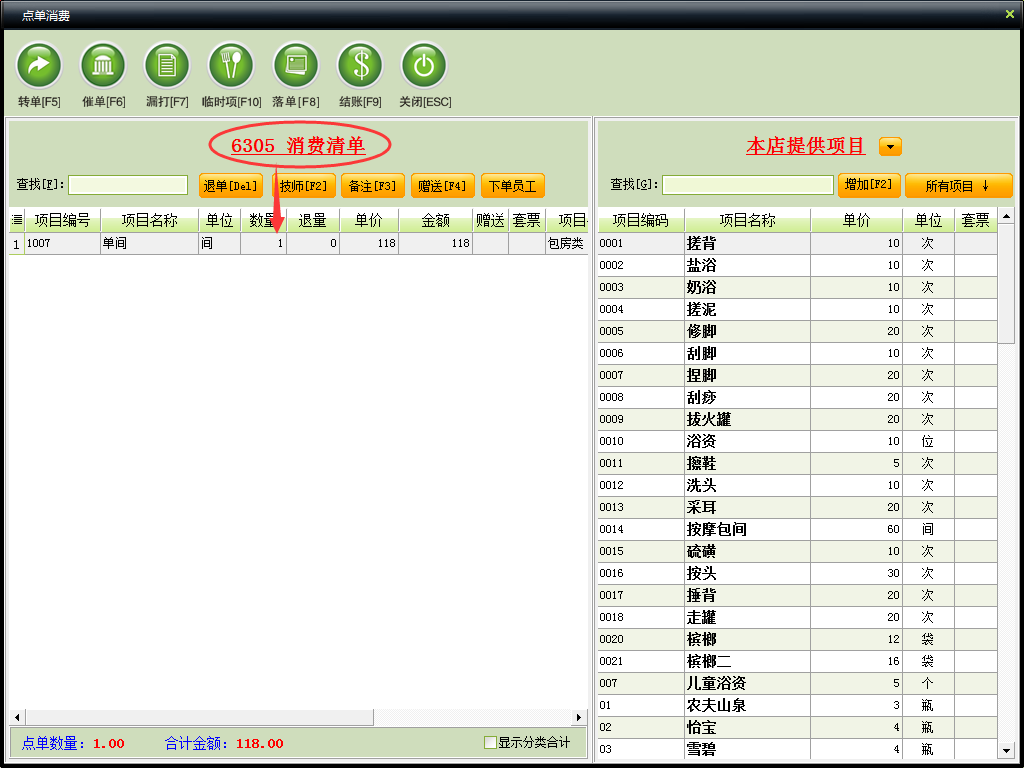Screen dimensions: 1024x768
Task: Expand the dropdown arrow beside 本店提供项目
Action: click(890, 146)
